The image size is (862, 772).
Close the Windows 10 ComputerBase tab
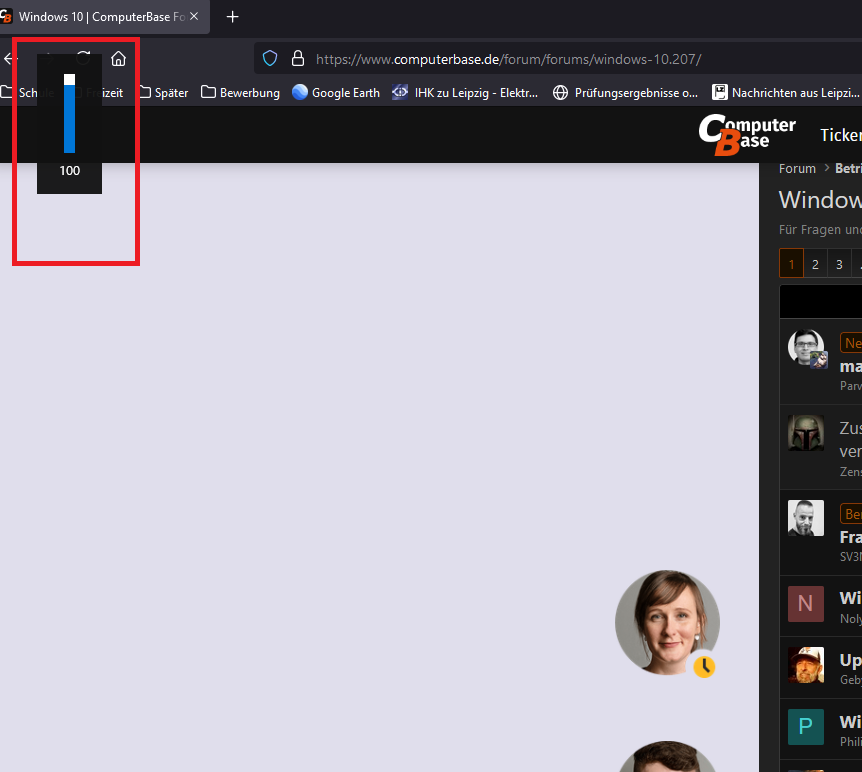coord(194,16)
